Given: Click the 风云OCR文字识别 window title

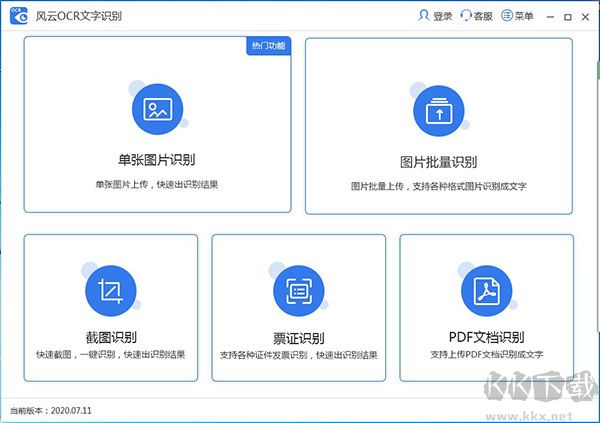Looking at the screenshot, I should (x=79, y=16).
